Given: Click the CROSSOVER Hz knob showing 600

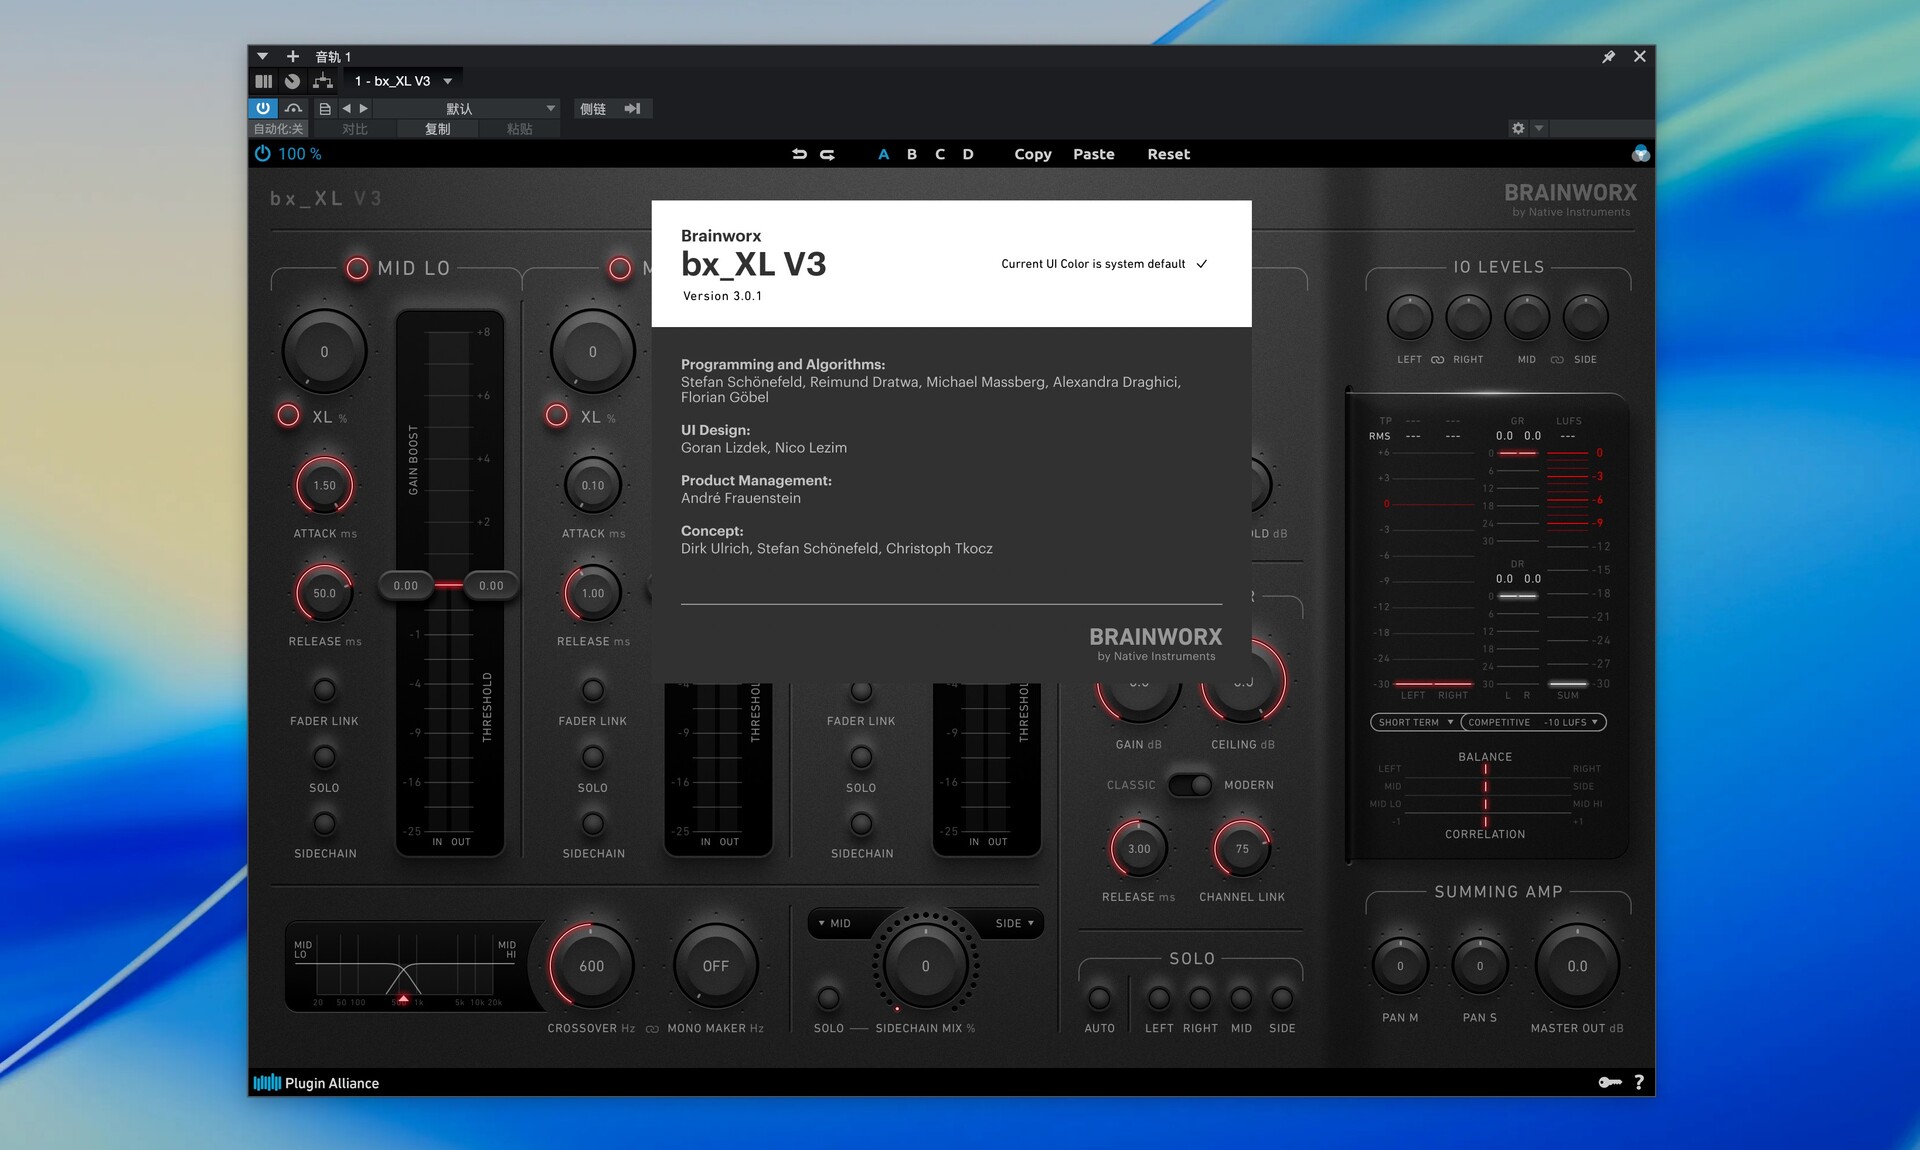Looking at the screenshot, I should 591,966.
